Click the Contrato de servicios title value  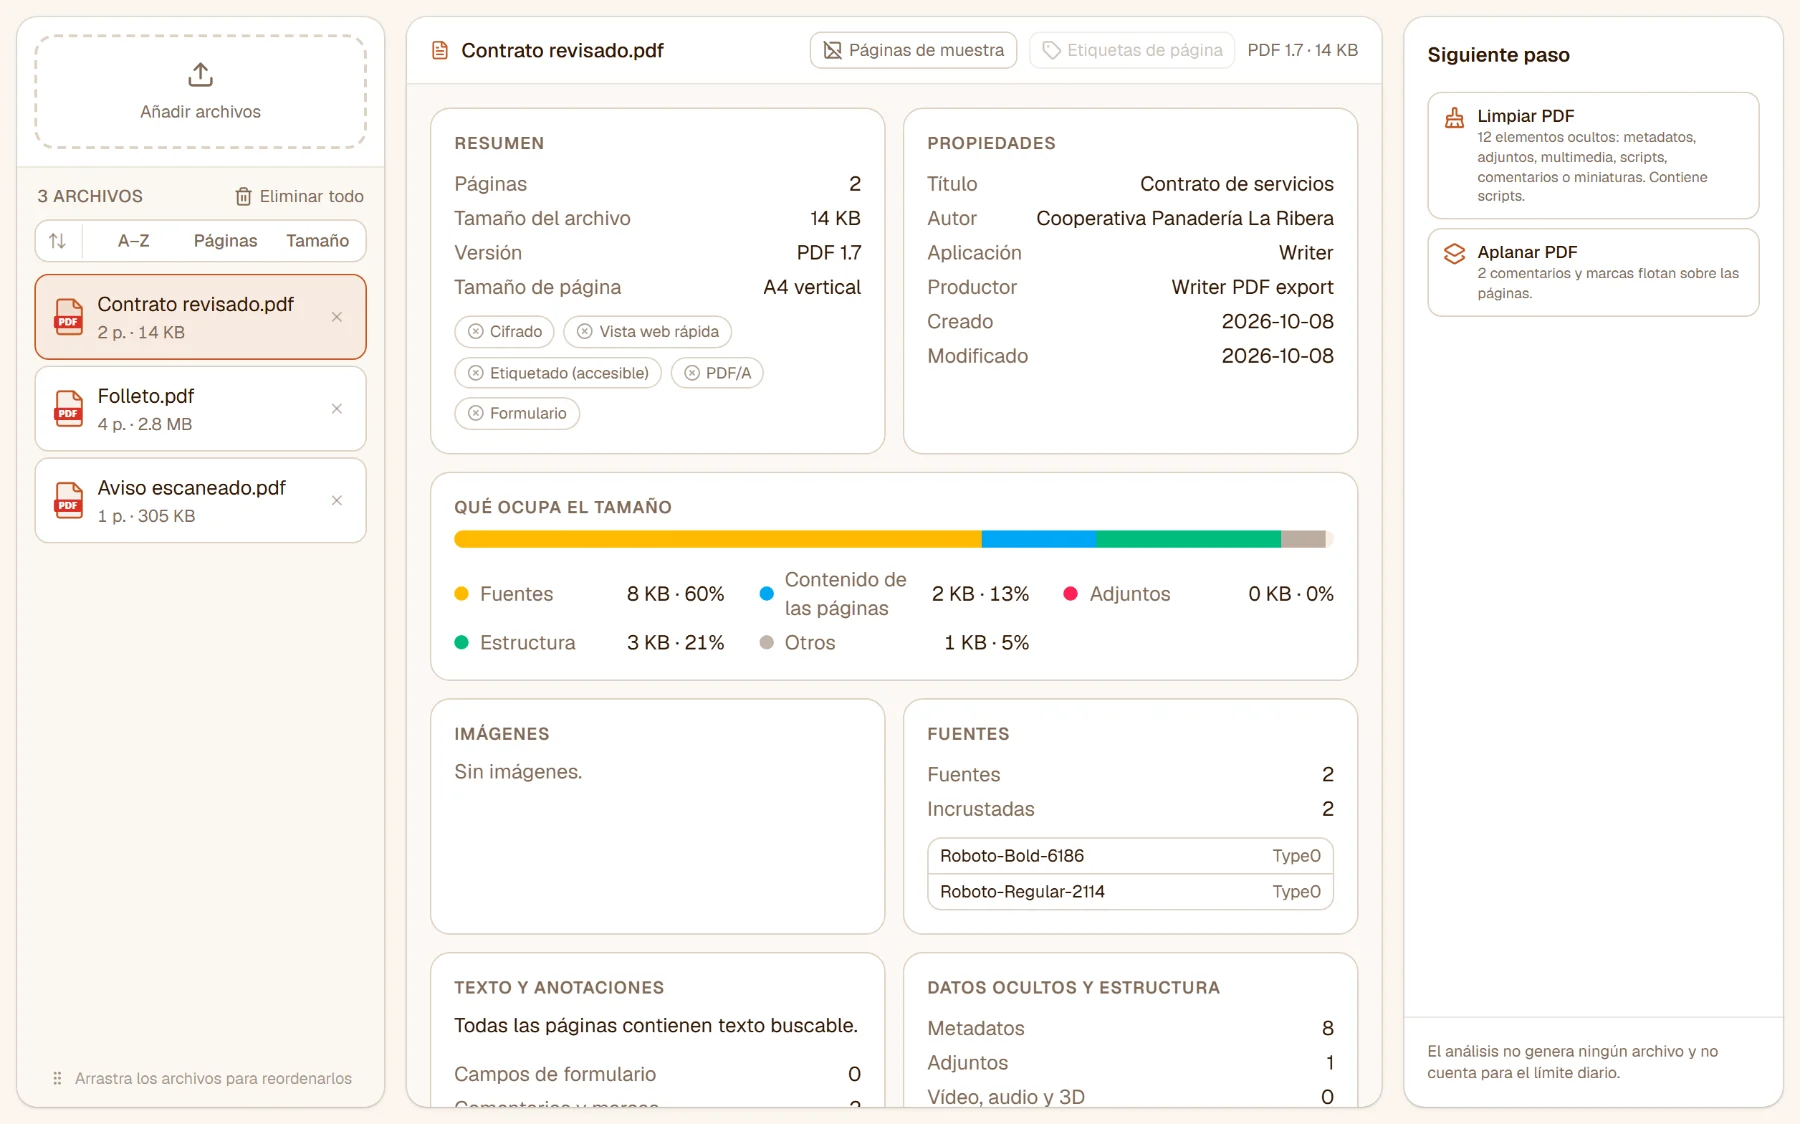point(1237,184)
